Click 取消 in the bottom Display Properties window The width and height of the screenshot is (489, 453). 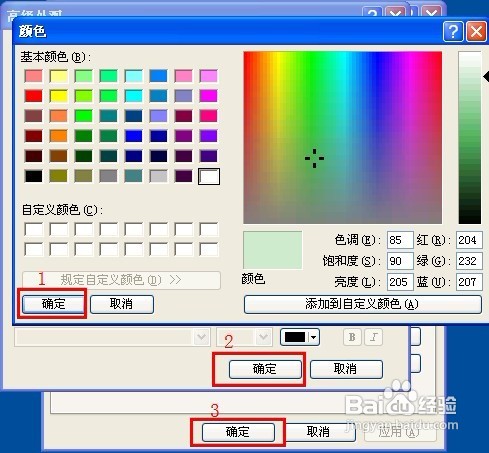[318, 432]
